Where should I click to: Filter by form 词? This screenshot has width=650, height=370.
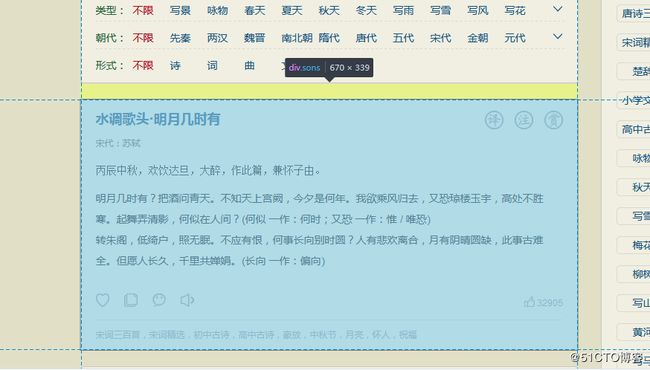point(212,65)
